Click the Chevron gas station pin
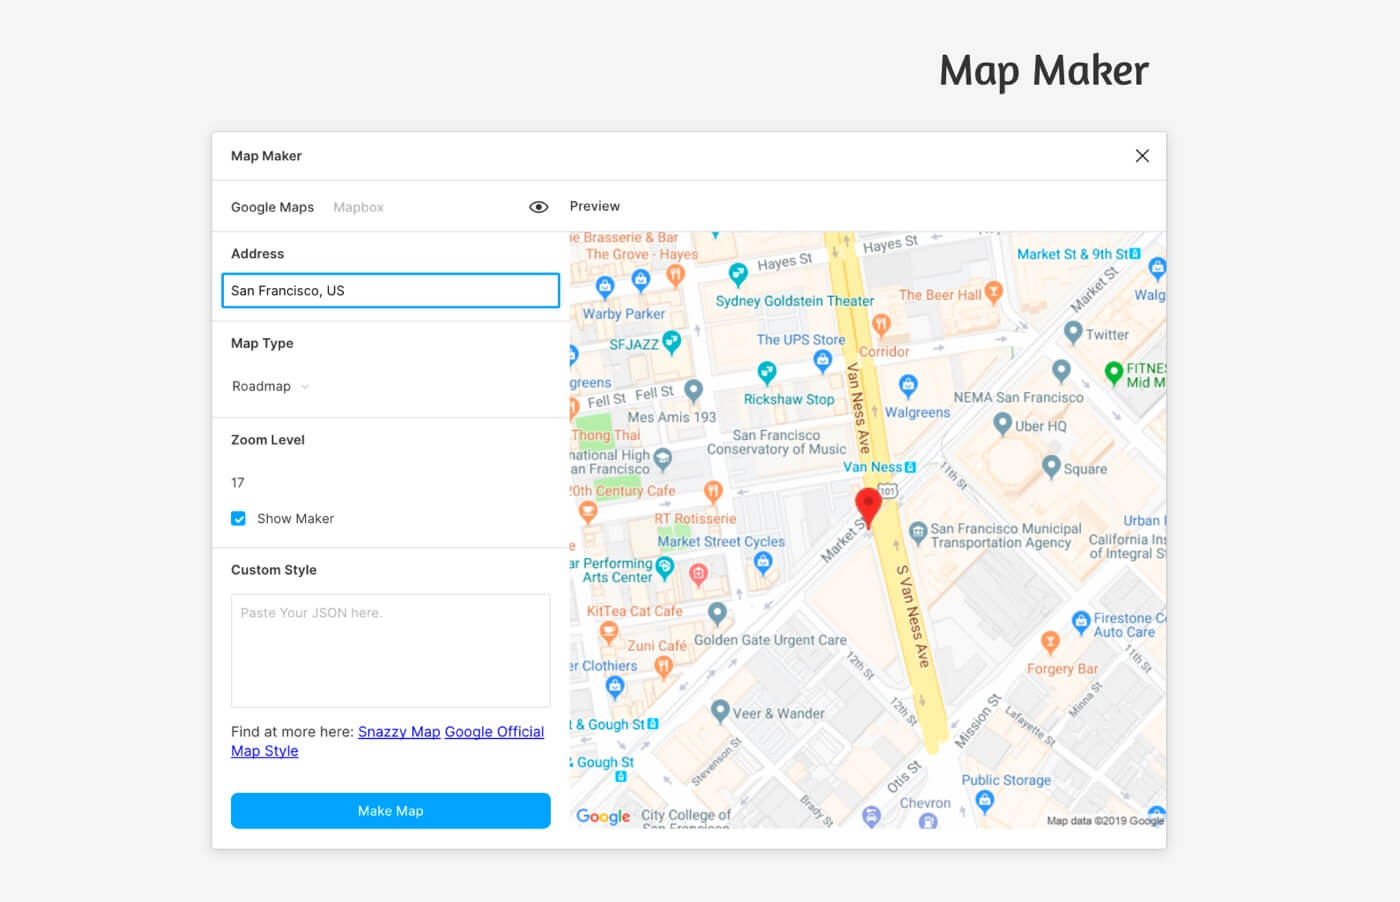This screenshot has width=1400, height=902. click(928, 821)
